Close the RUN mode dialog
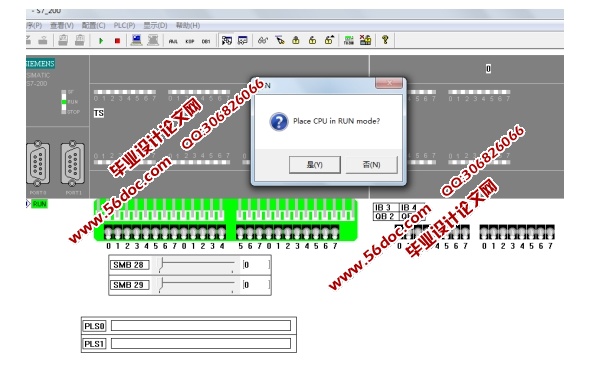The width and height of the screenshot is (613, 383). click(389, 82)
